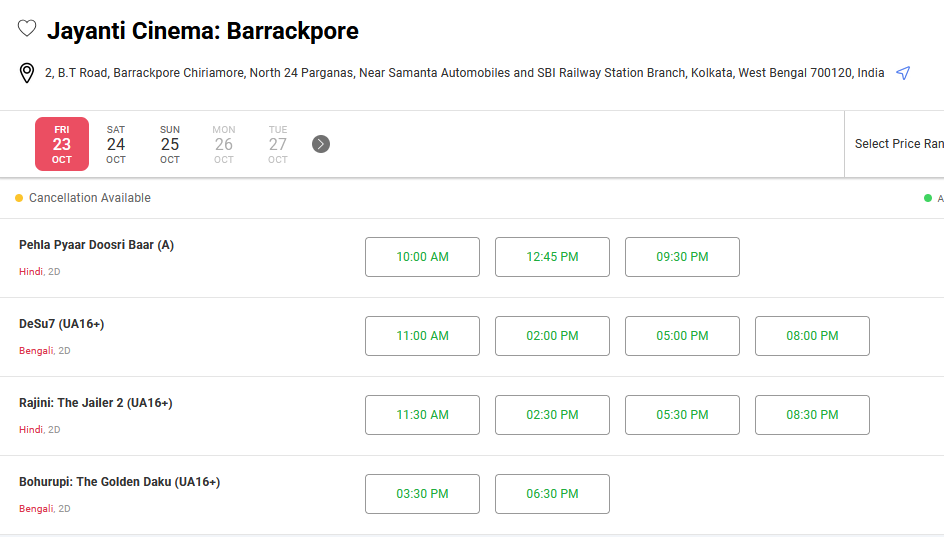The width and height of the screenshot is (944, 537).
Task: Switch to Sunday 25 Oct date
Action: click(170, 144)
